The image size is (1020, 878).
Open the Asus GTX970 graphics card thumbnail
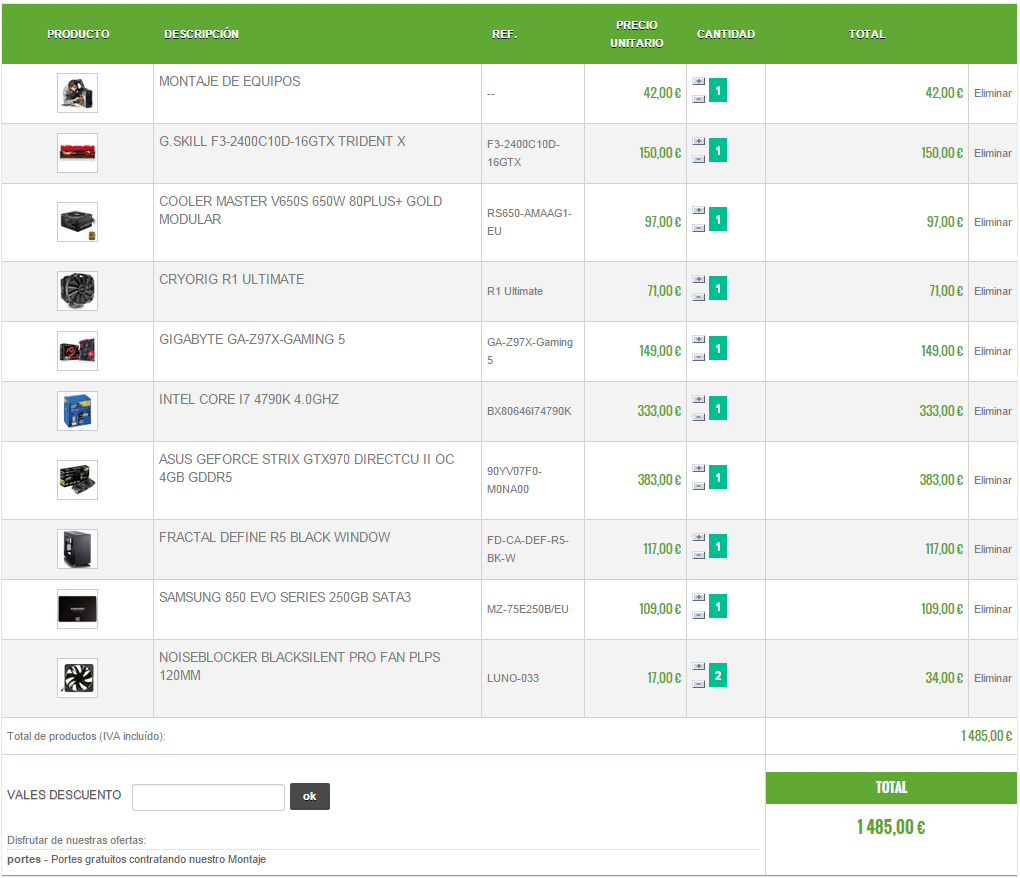[77, 480]
